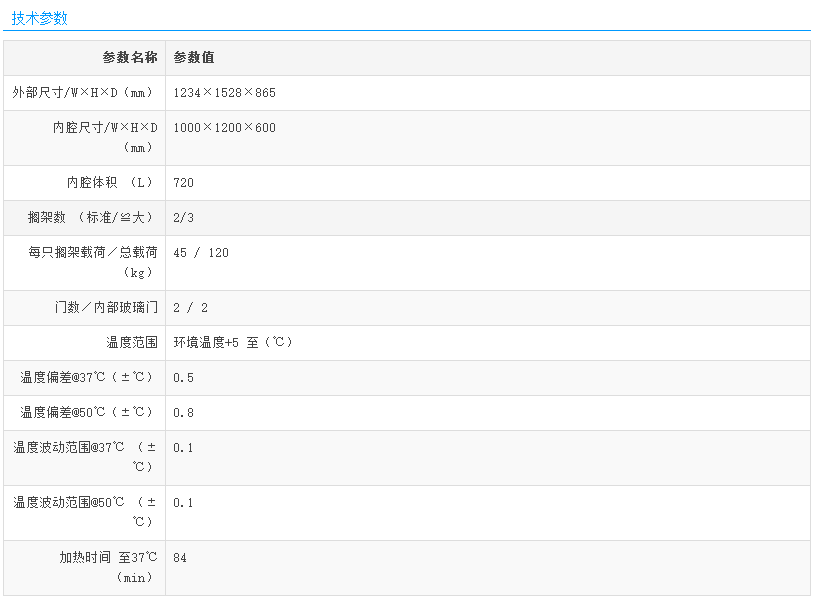Click the 技术参数 section heading
The height and width of the screenshot is (596, 819).
40,18
